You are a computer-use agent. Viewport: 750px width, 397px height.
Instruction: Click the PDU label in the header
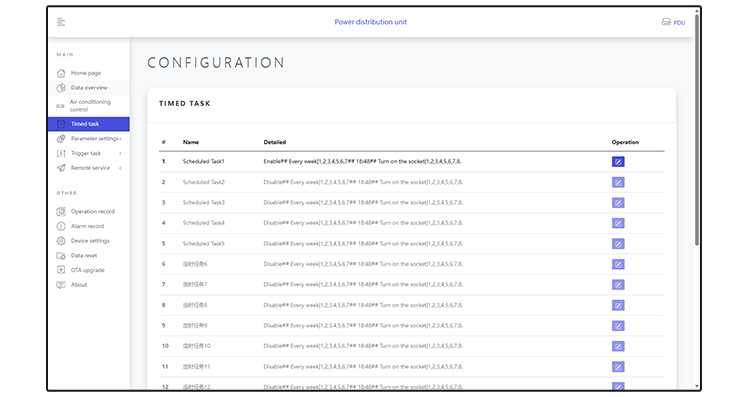679,22
